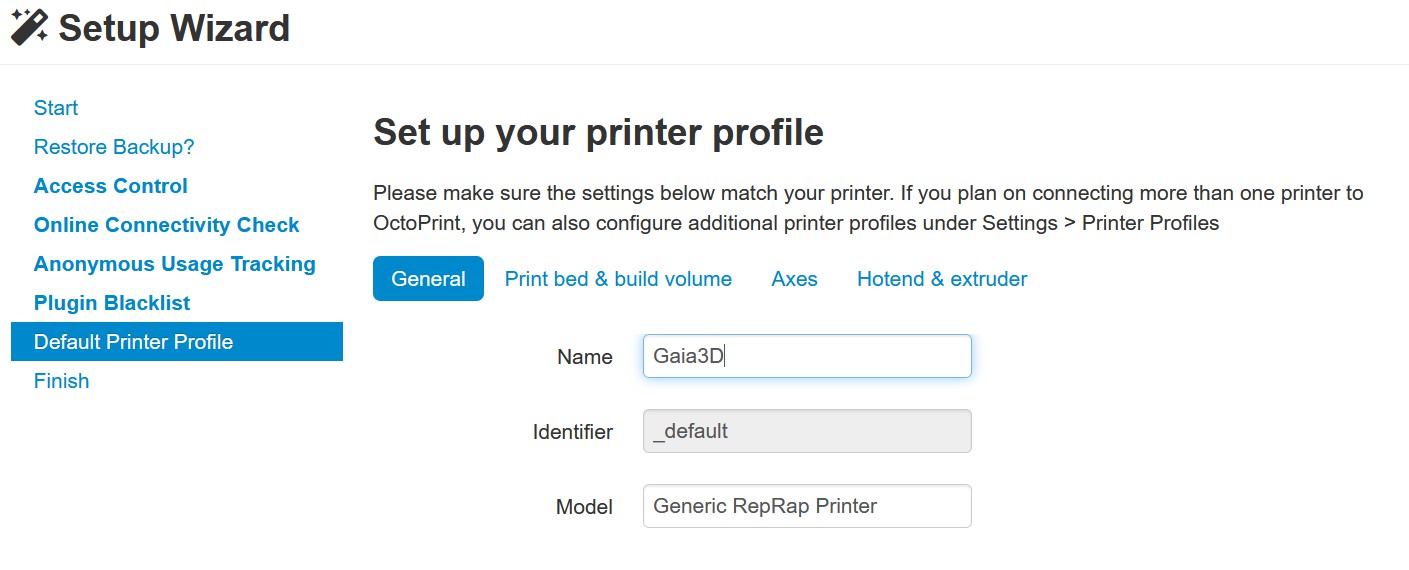Viewport: 1409px width, 570px height.
Task: Focus the Name field containing Gaia3D
Action: [x=807, y=356]
